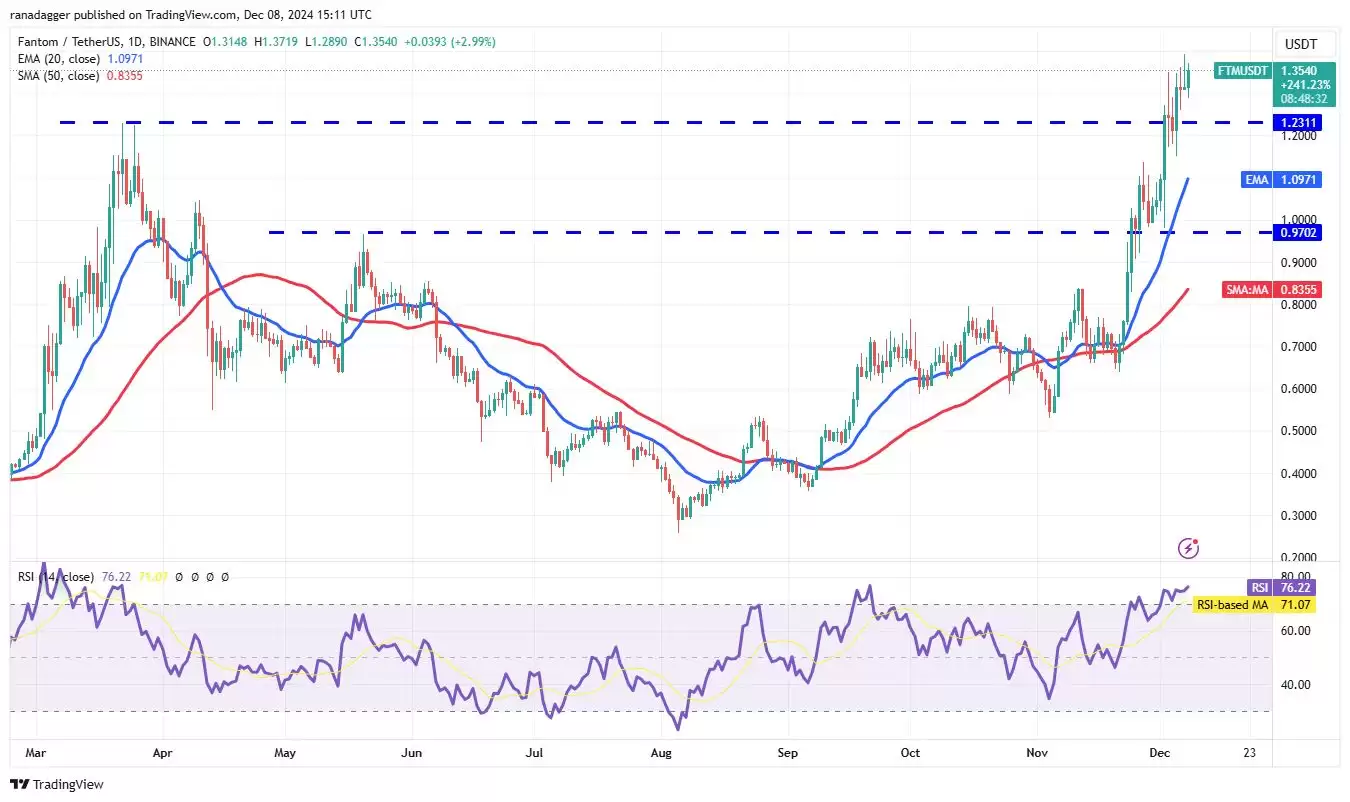Click the purple RSI label tag

tap(1257, 587)
